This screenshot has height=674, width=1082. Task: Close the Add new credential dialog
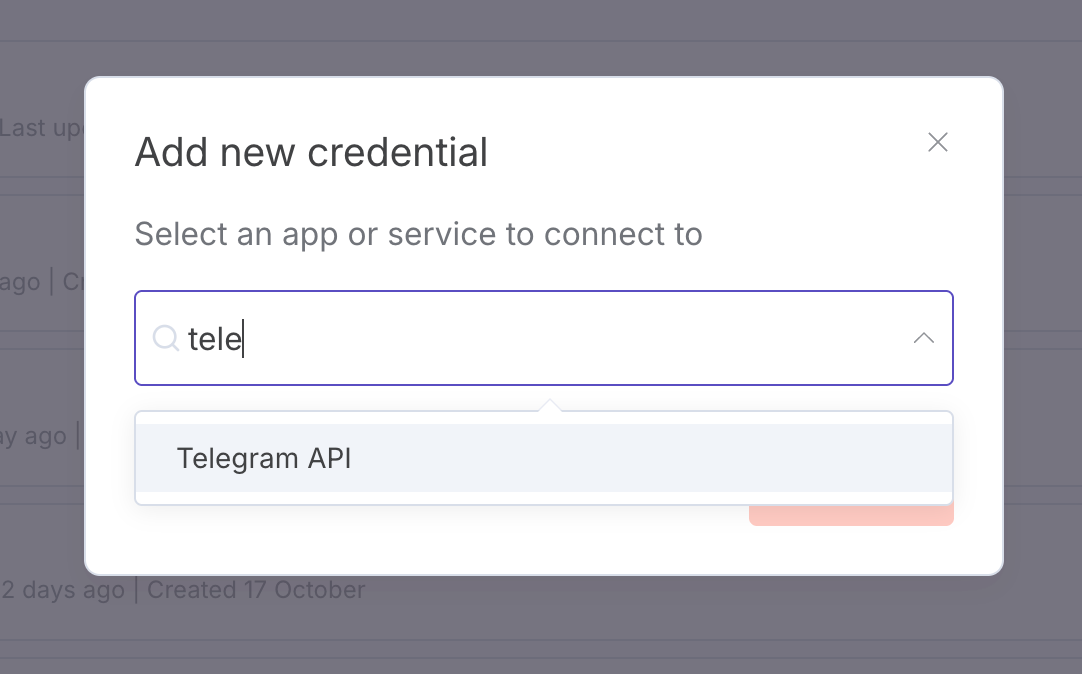[937, 142]
